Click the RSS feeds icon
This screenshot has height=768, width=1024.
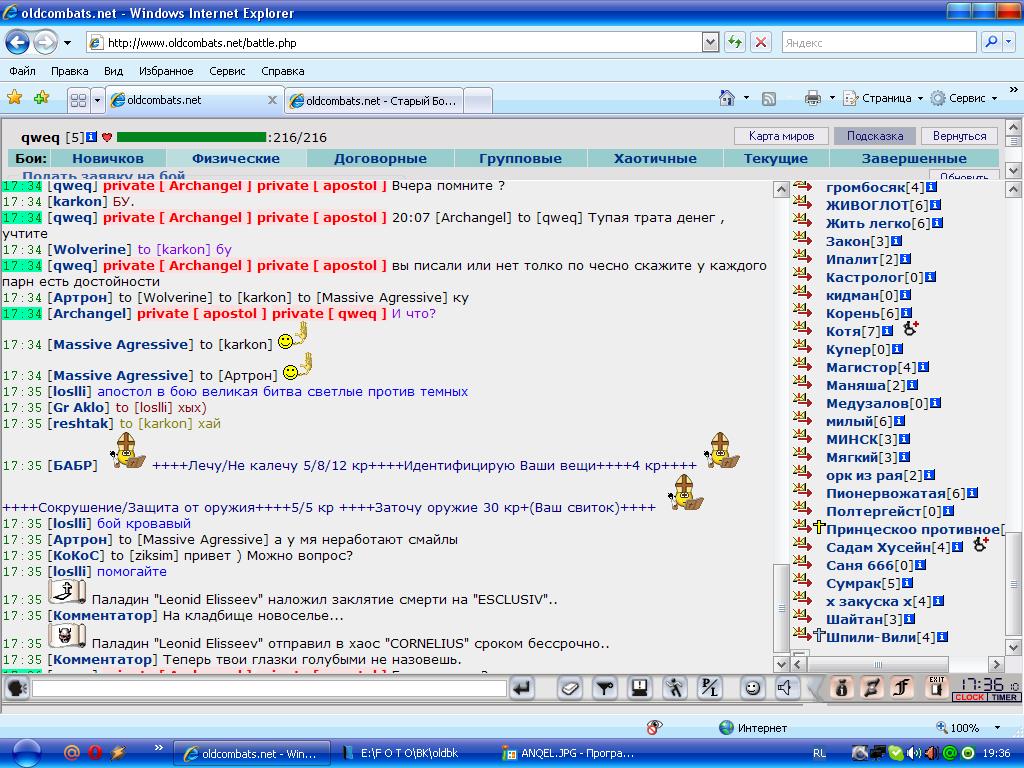coord(769,99)
